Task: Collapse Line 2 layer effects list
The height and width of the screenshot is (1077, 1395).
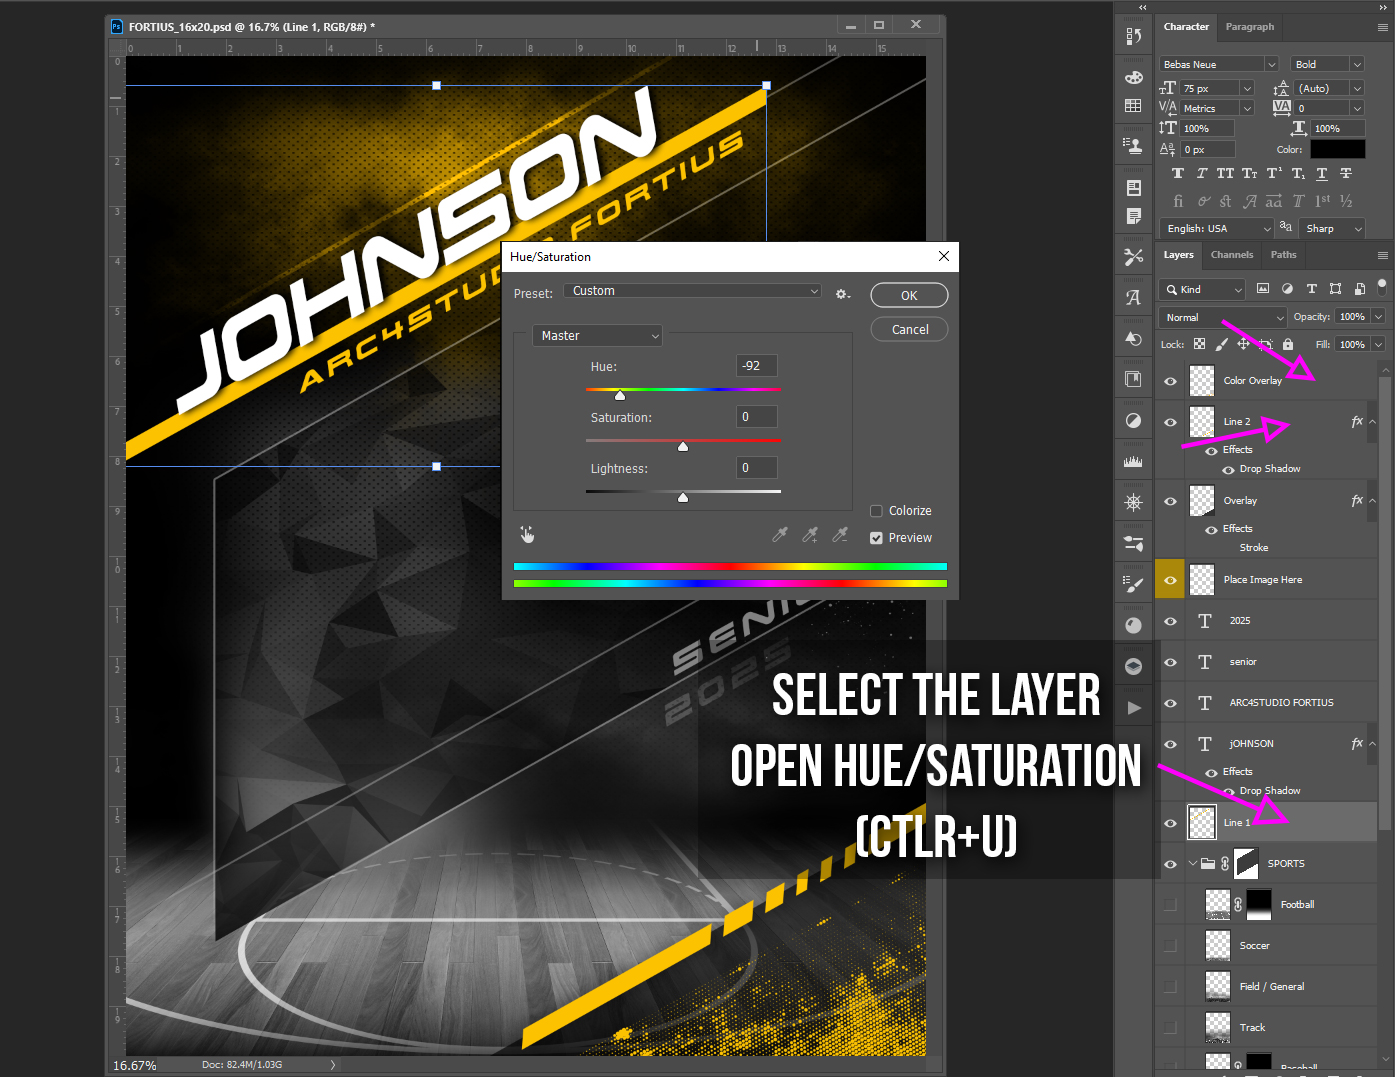Action: (x=1373, y=422)
